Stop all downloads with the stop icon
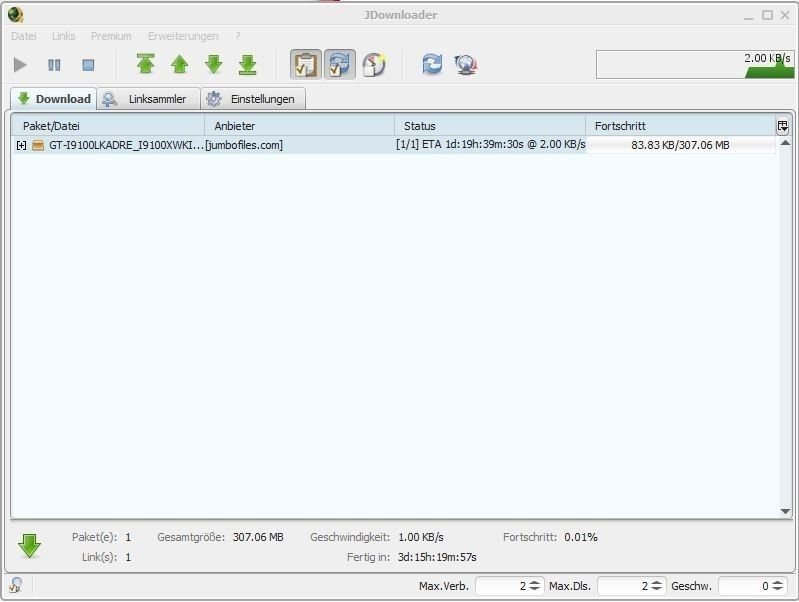The height and width of the screenshot is (602, 799). pyautogui.click(x=88, y=65)
